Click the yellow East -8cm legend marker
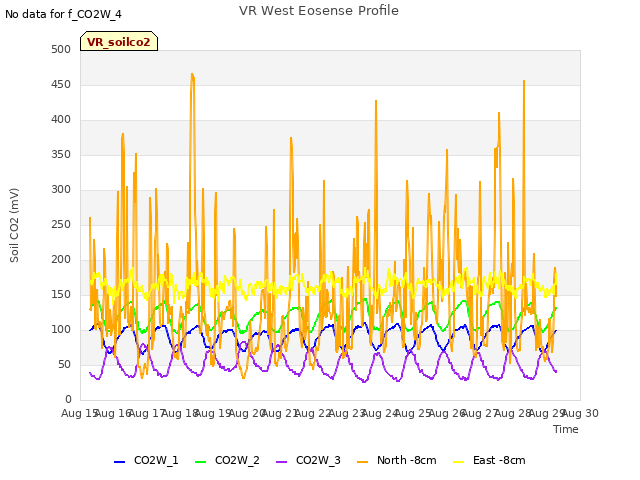 (x=459, y=462)
